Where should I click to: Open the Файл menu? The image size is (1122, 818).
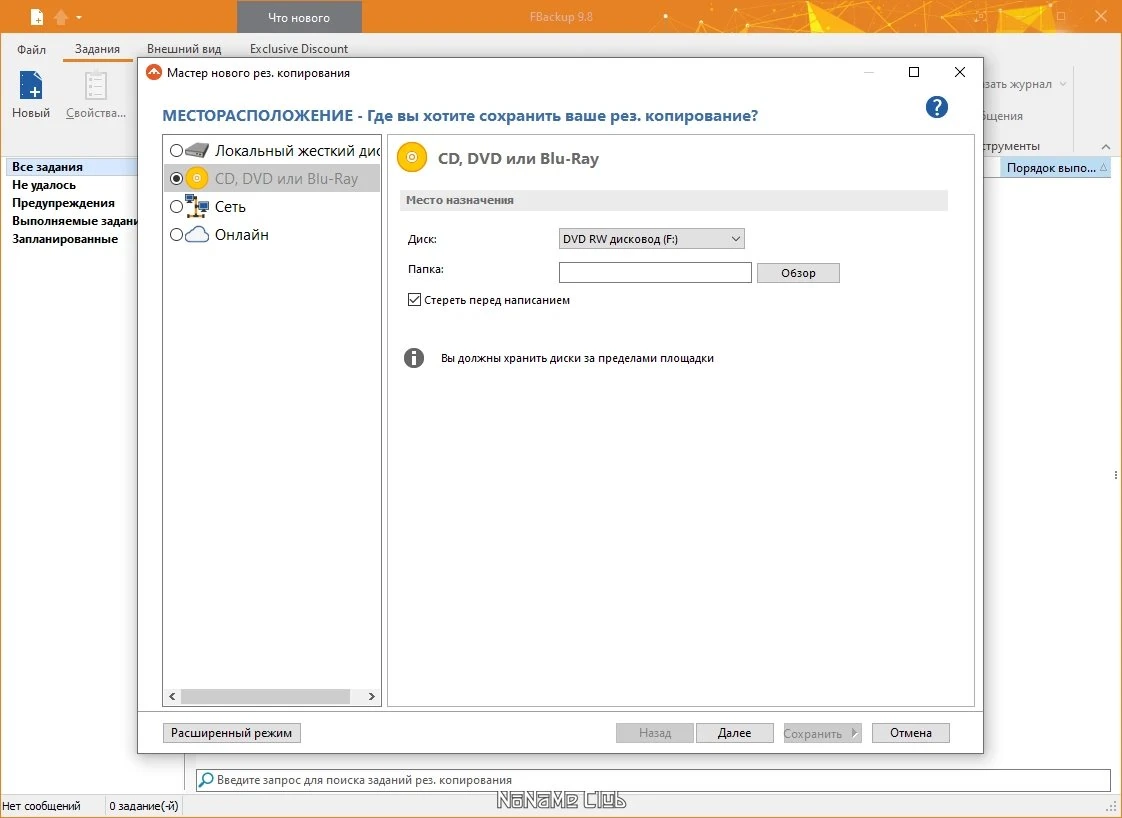(x=31, y=49)
